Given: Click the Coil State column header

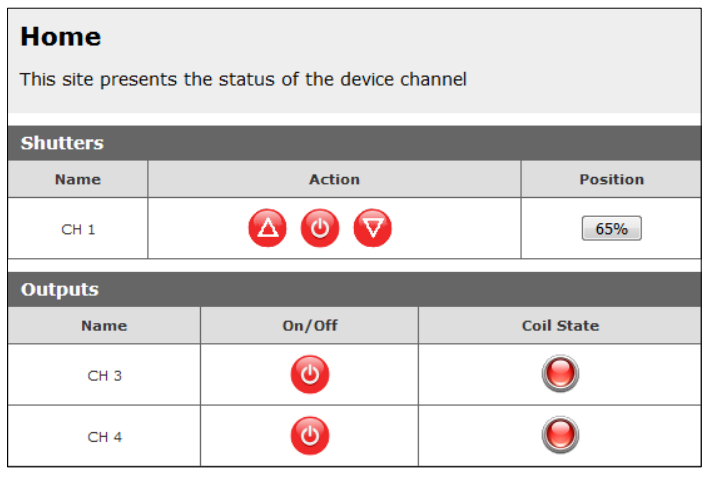Looking at the screenshot, I should [x=560, y=326].
